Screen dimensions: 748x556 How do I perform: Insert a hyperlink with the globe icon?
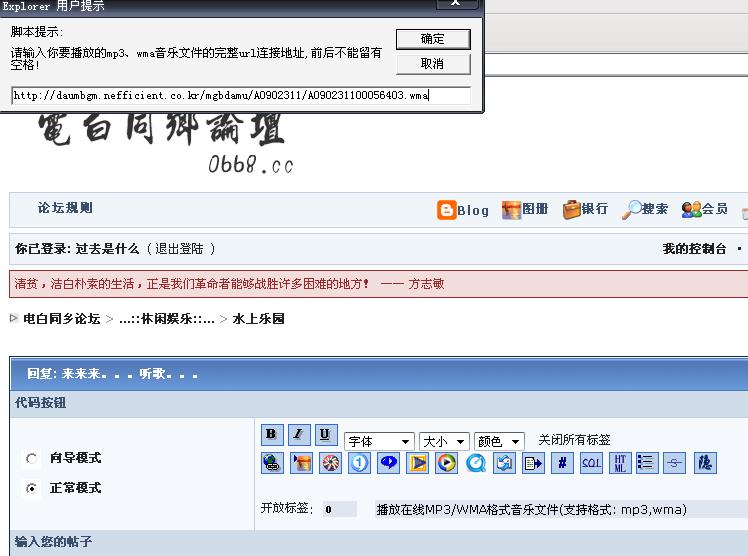[272, 463]
